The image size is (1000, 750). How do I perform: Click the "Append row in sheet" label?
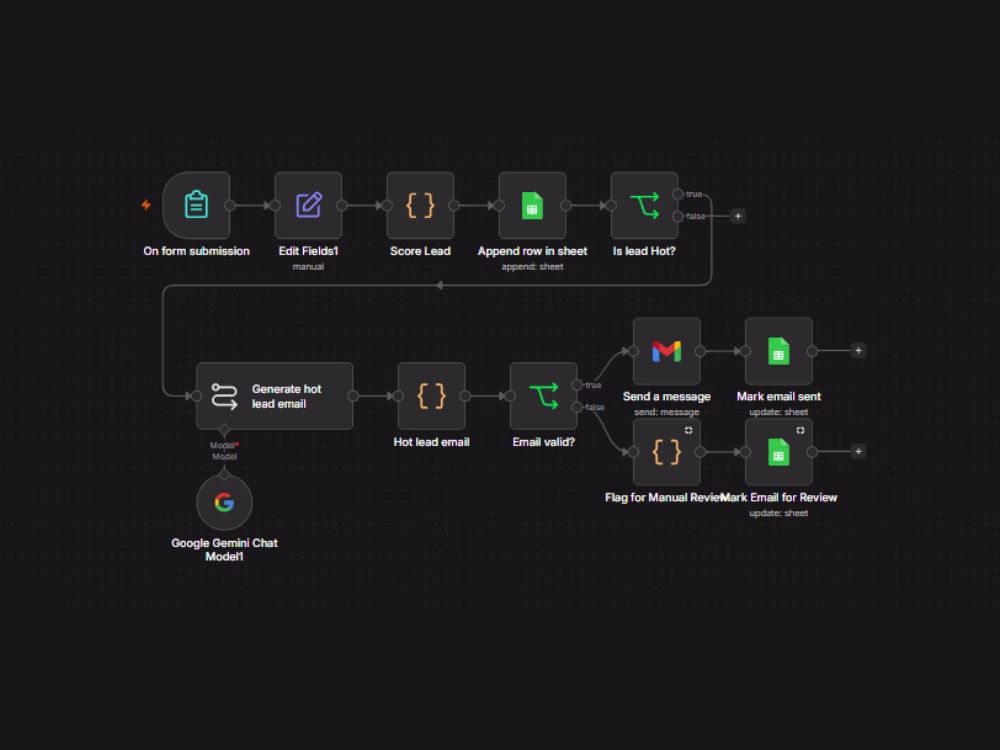(x=533, y=251)
